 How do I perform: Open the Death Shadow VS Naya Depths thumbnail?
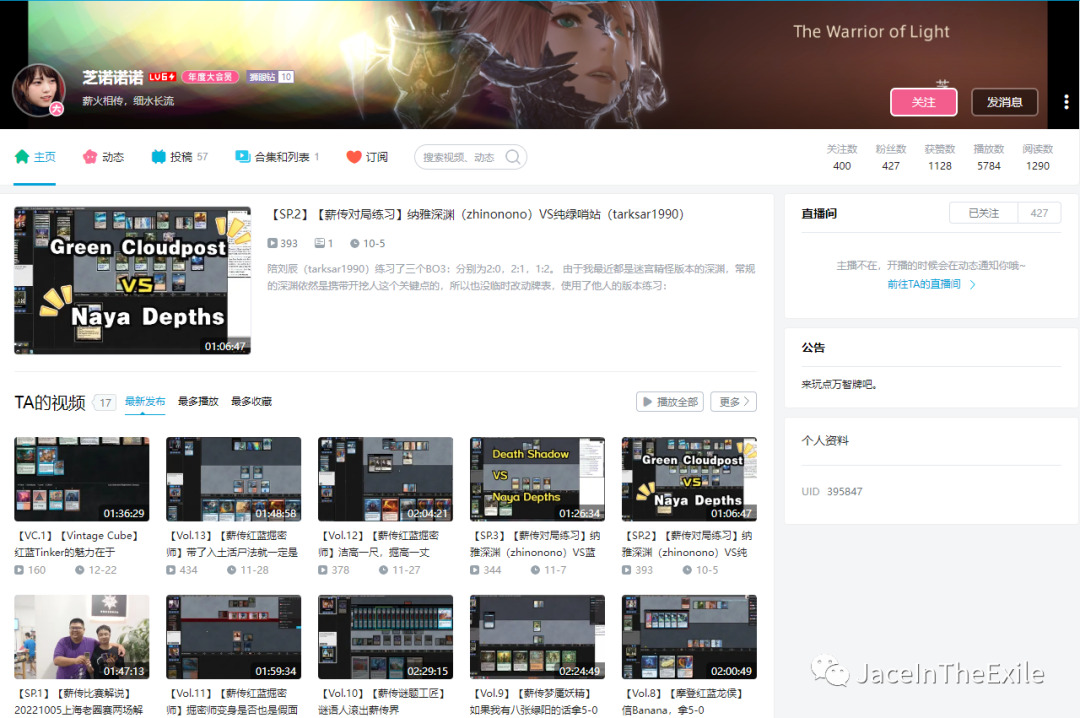537,479
